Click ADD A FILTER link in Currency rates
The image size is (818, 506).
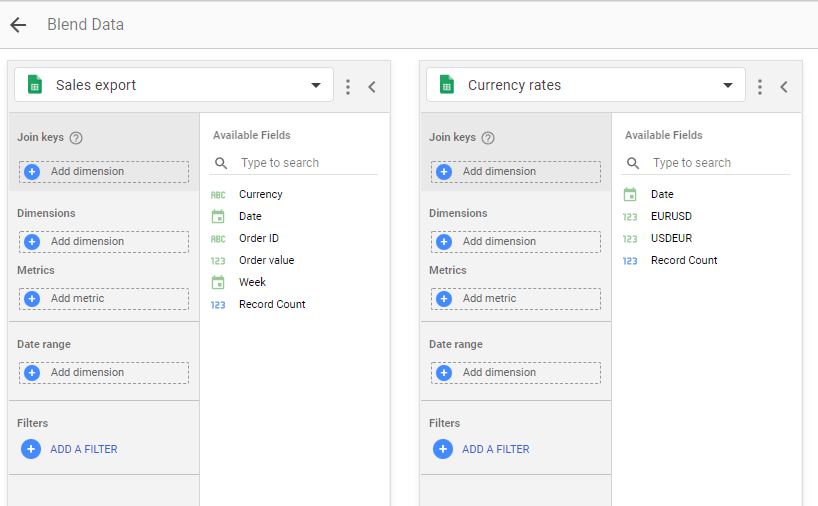(x=496, y=449)
